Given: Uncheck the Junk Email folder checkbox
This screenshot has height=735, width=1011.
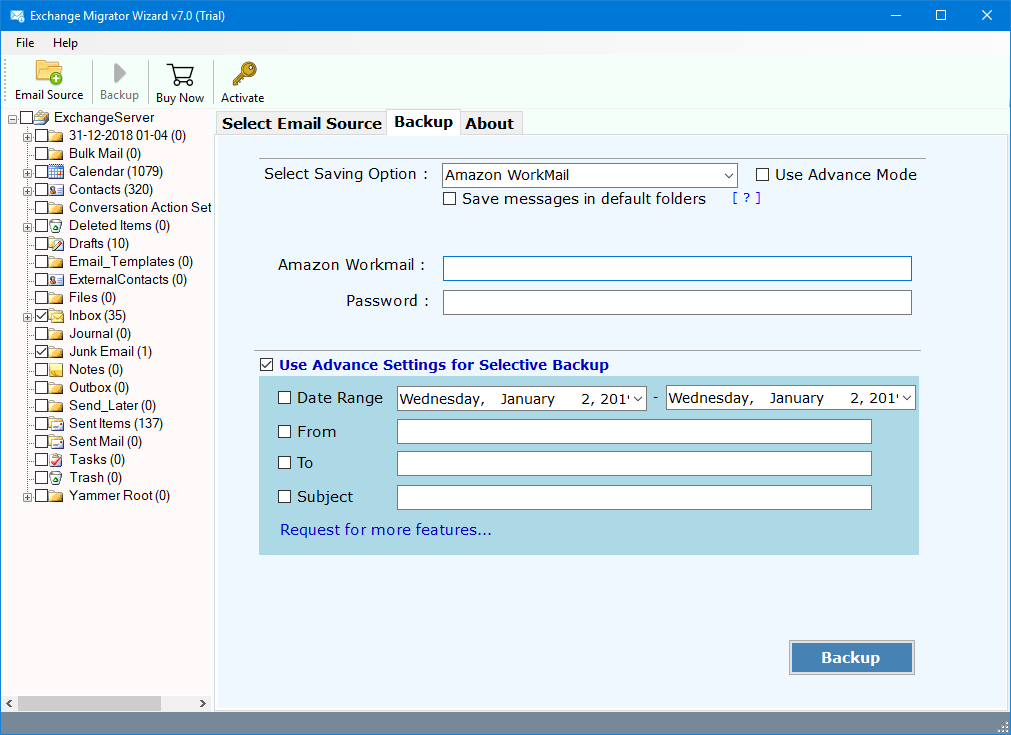Looking at the screenshot, I should coord(41,352).
